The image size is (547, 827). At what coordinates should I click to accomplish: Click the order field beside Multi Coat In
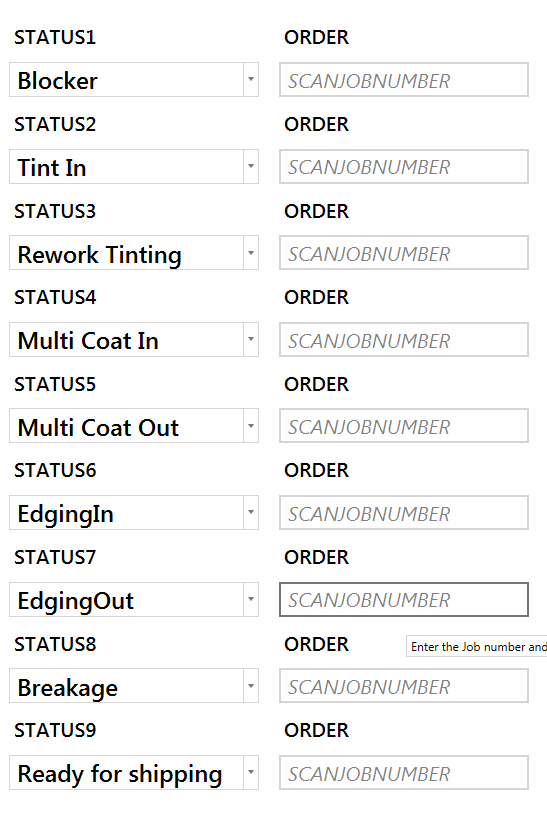click(404, 340)
